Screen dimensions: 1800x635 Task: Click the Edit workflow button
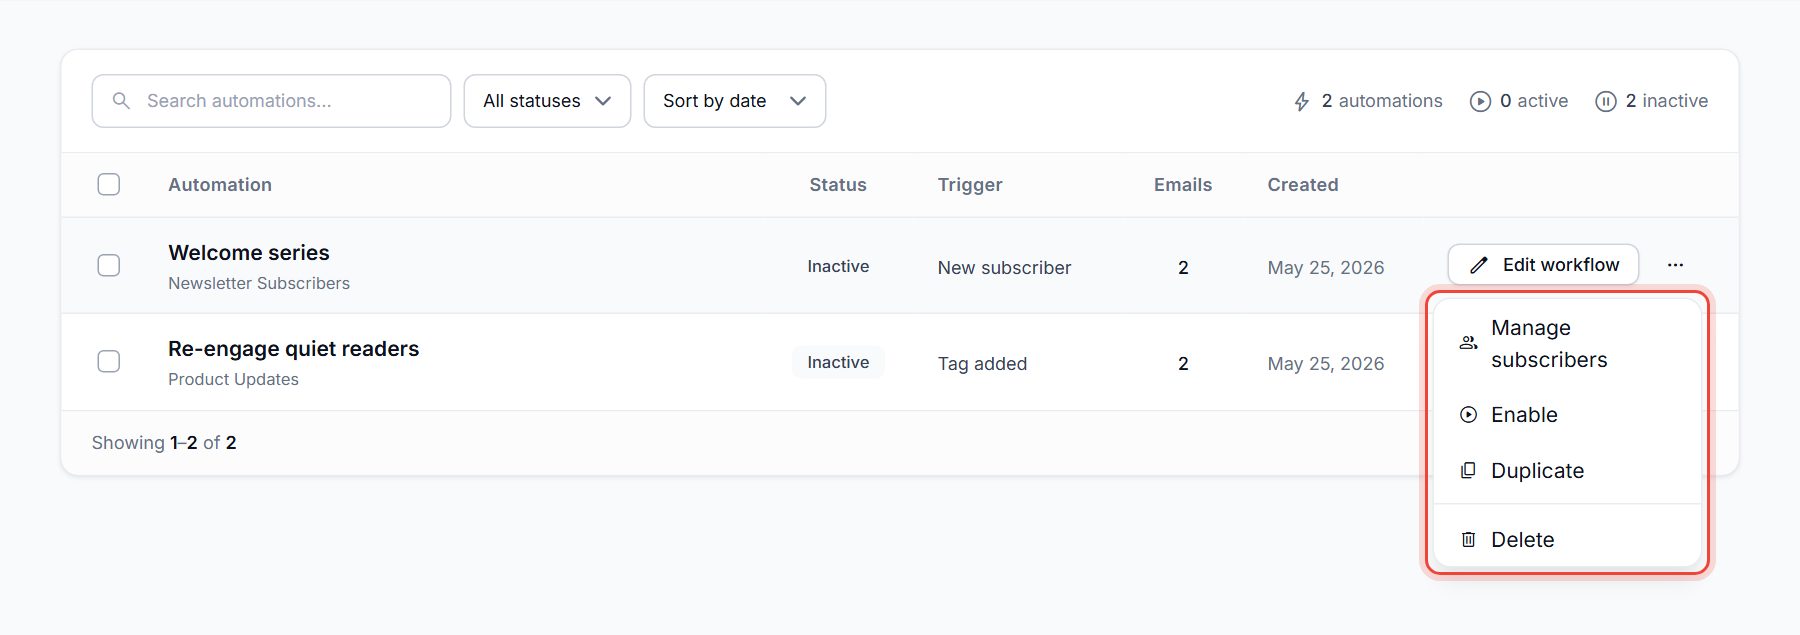1543,265
